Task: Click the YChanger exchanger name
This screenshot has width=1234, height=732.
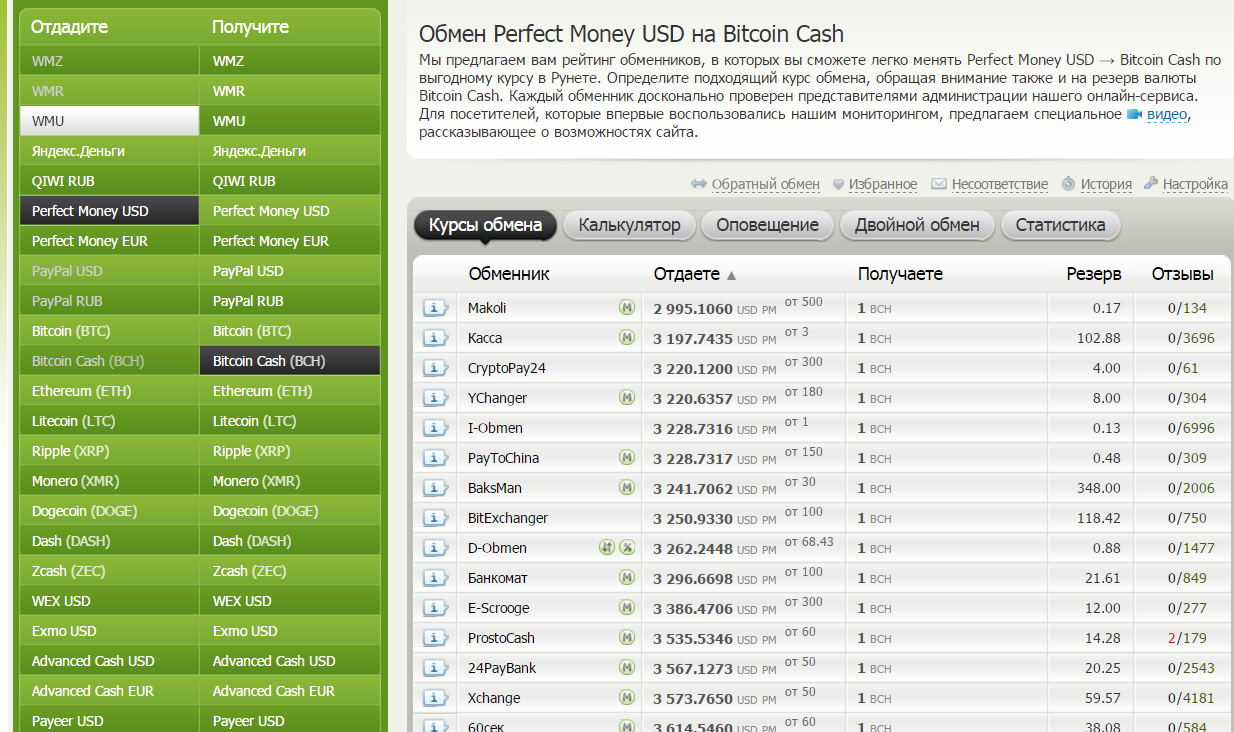Action: pyautogui.click(x=497, y=398)
